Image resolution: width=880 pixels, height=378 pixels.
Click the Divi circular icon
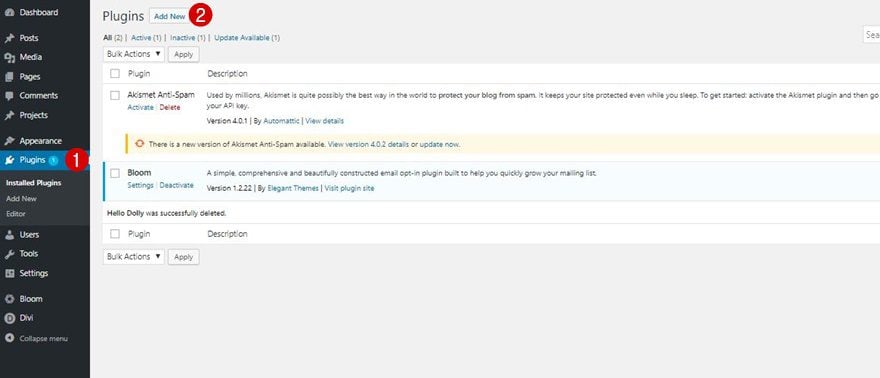[10, 318]
